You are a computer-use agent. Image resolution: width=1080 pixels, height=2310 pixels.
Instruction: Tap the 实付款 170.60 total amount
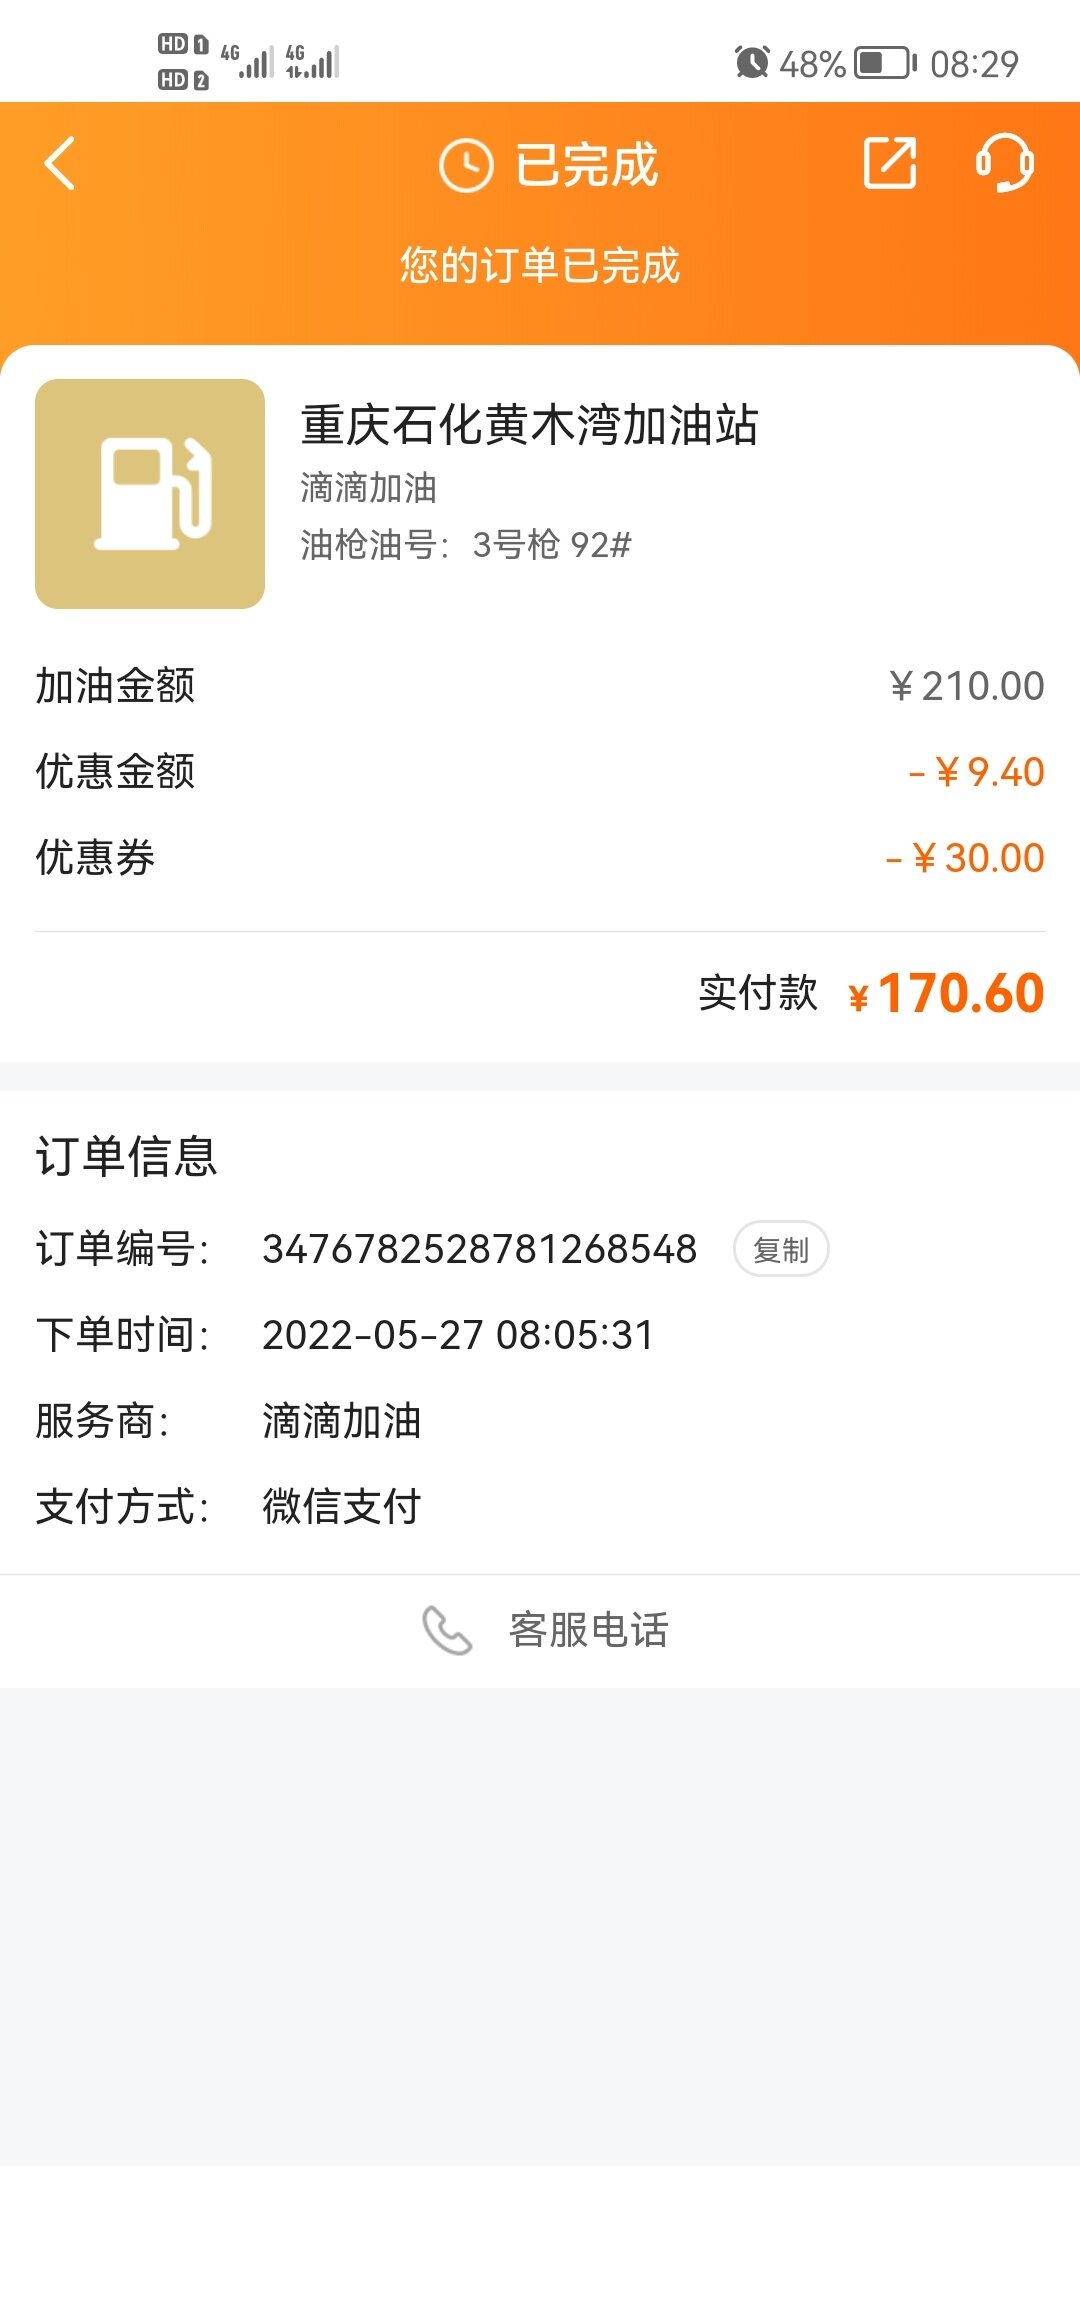959,994
